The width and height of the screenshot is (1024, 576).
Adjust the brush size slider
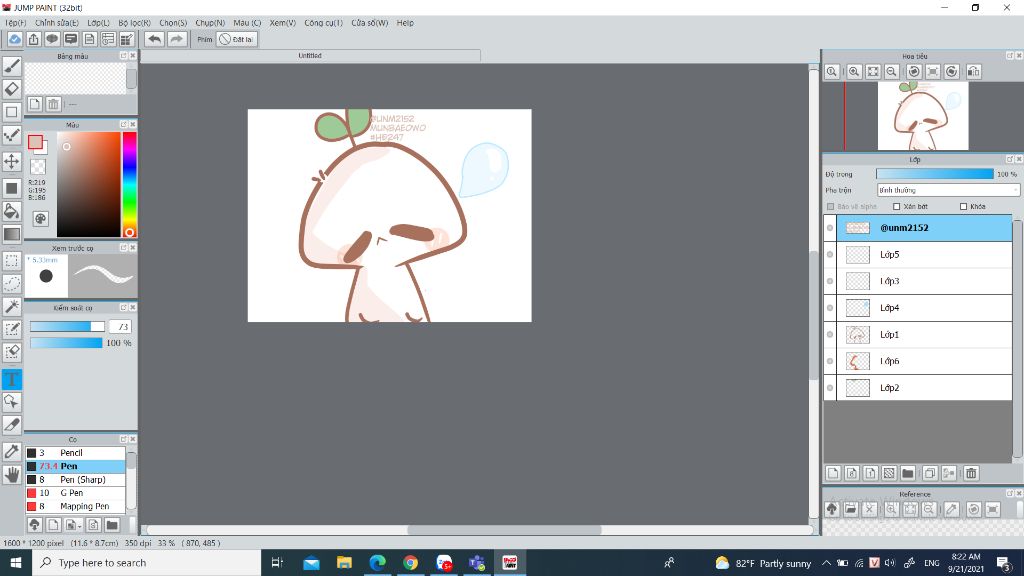(x=67, y=327)
